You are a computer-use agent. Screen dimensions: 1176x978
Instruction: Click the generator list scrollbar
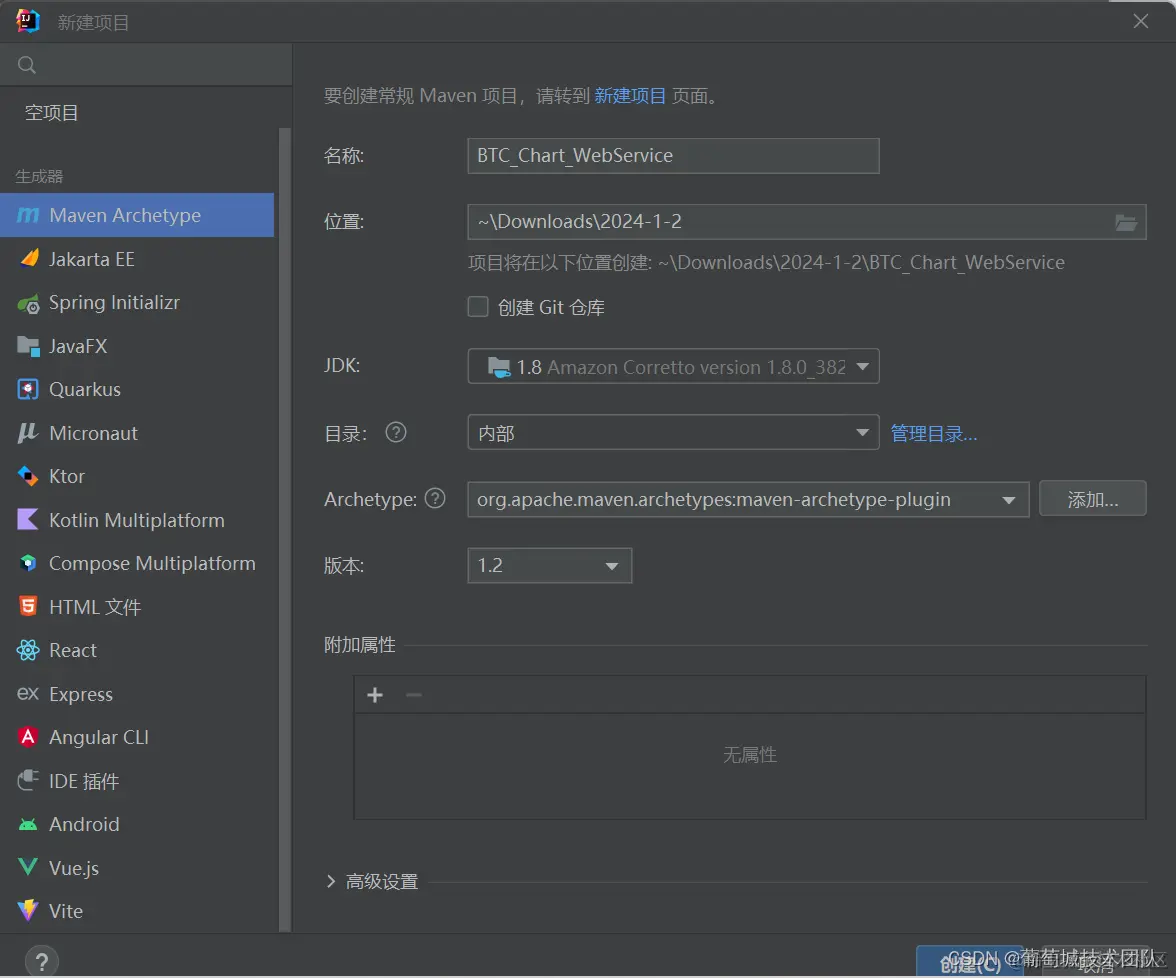click(x=284, y=530)
